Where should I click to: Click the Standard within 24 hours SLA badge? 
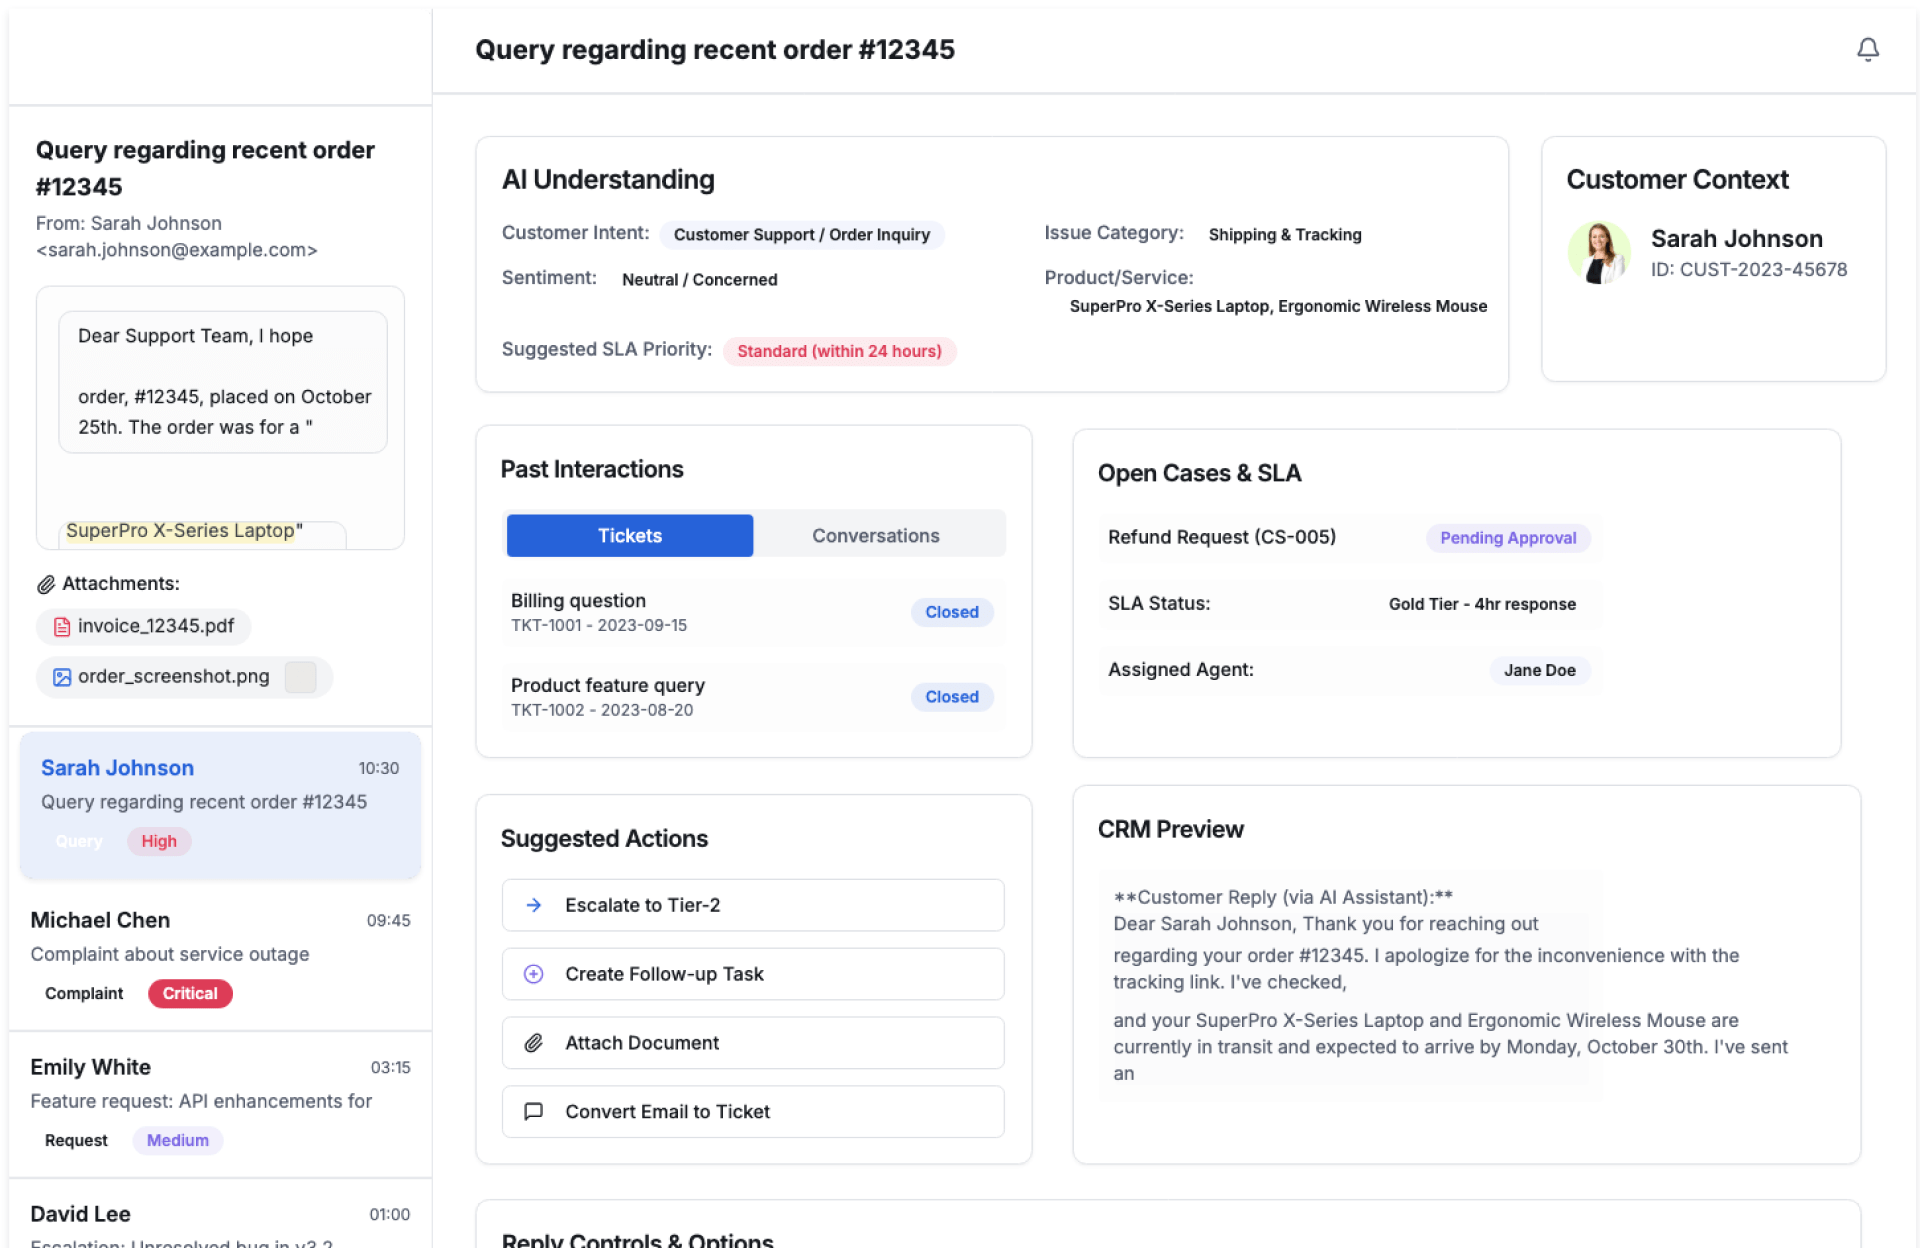[838, 351]
